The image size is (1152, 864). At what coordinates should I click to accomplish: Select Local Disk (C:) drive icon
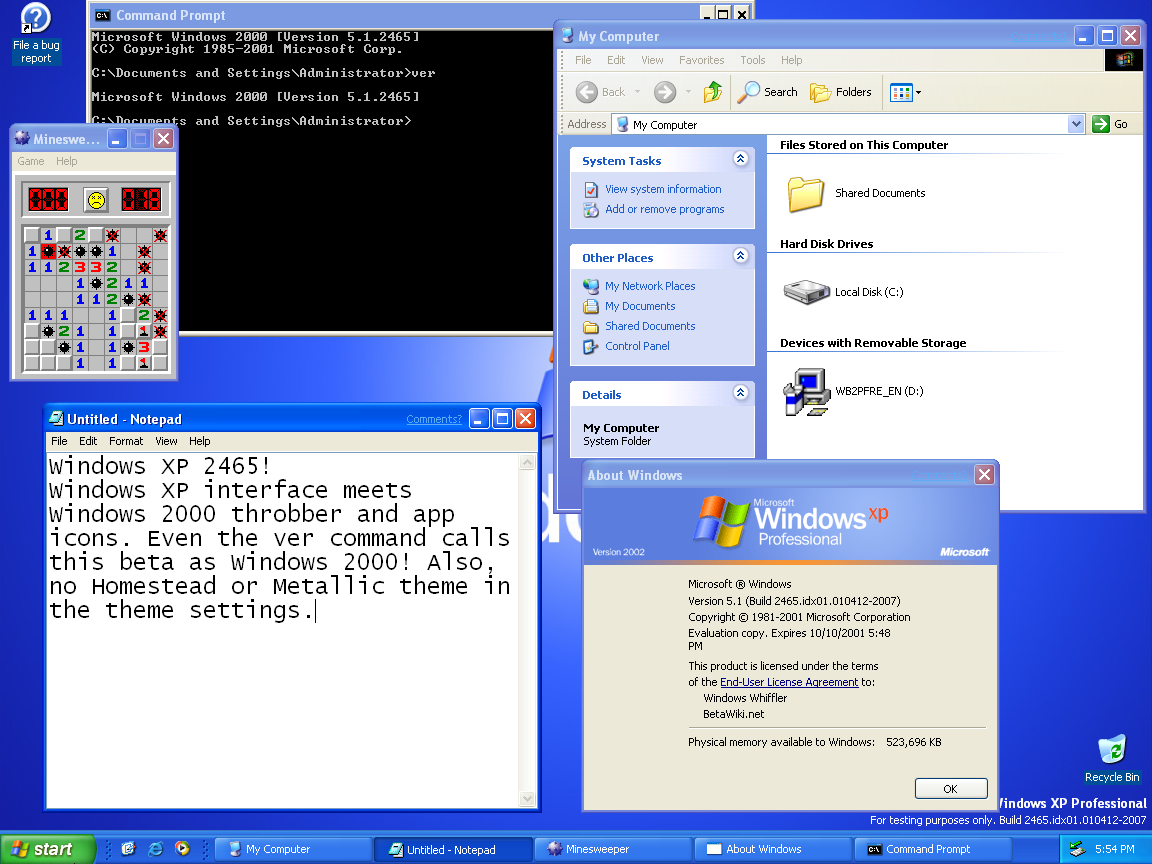click(x=806, y=292)
